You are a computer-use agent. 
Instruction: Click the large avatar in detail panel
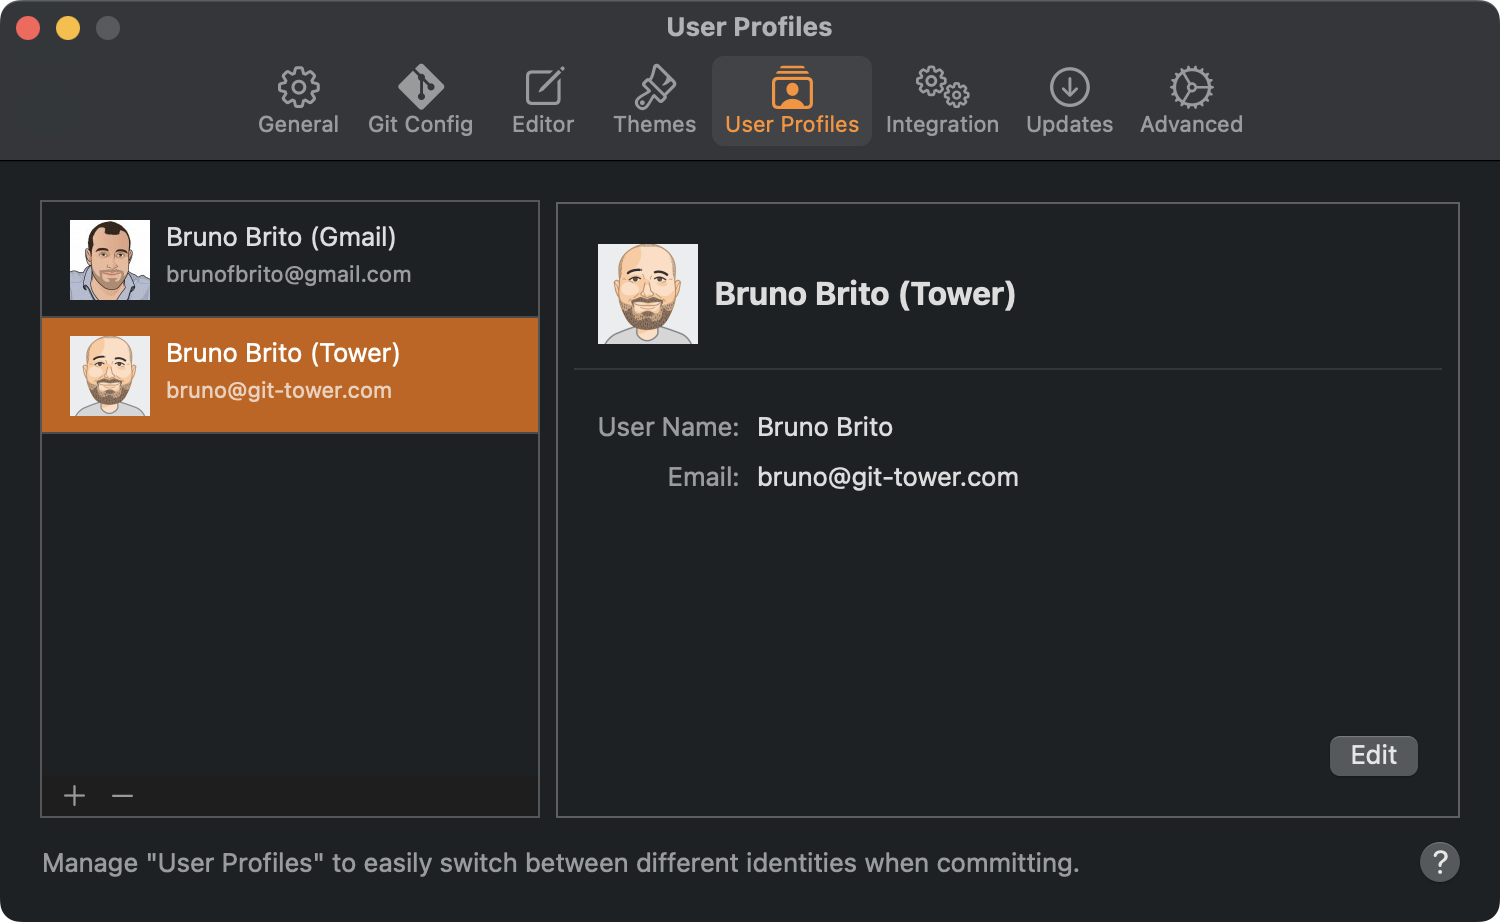point(648,294)
